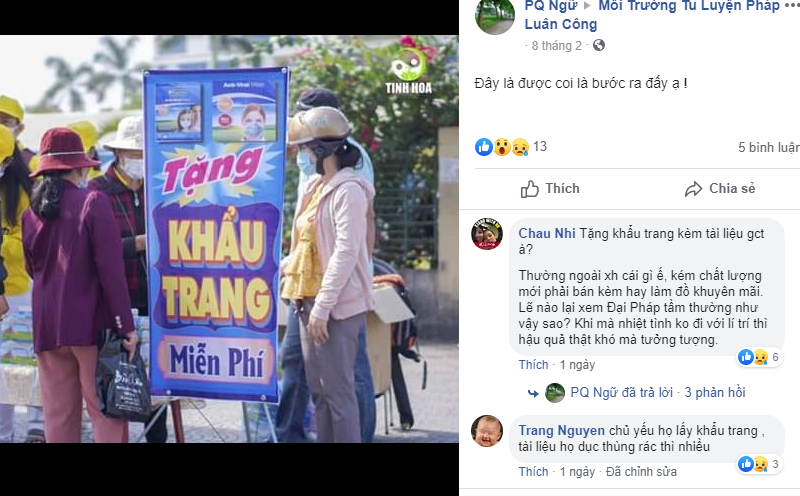
Task: Open the Trang Nguyen profile name link
Action: tap(562, 431)
